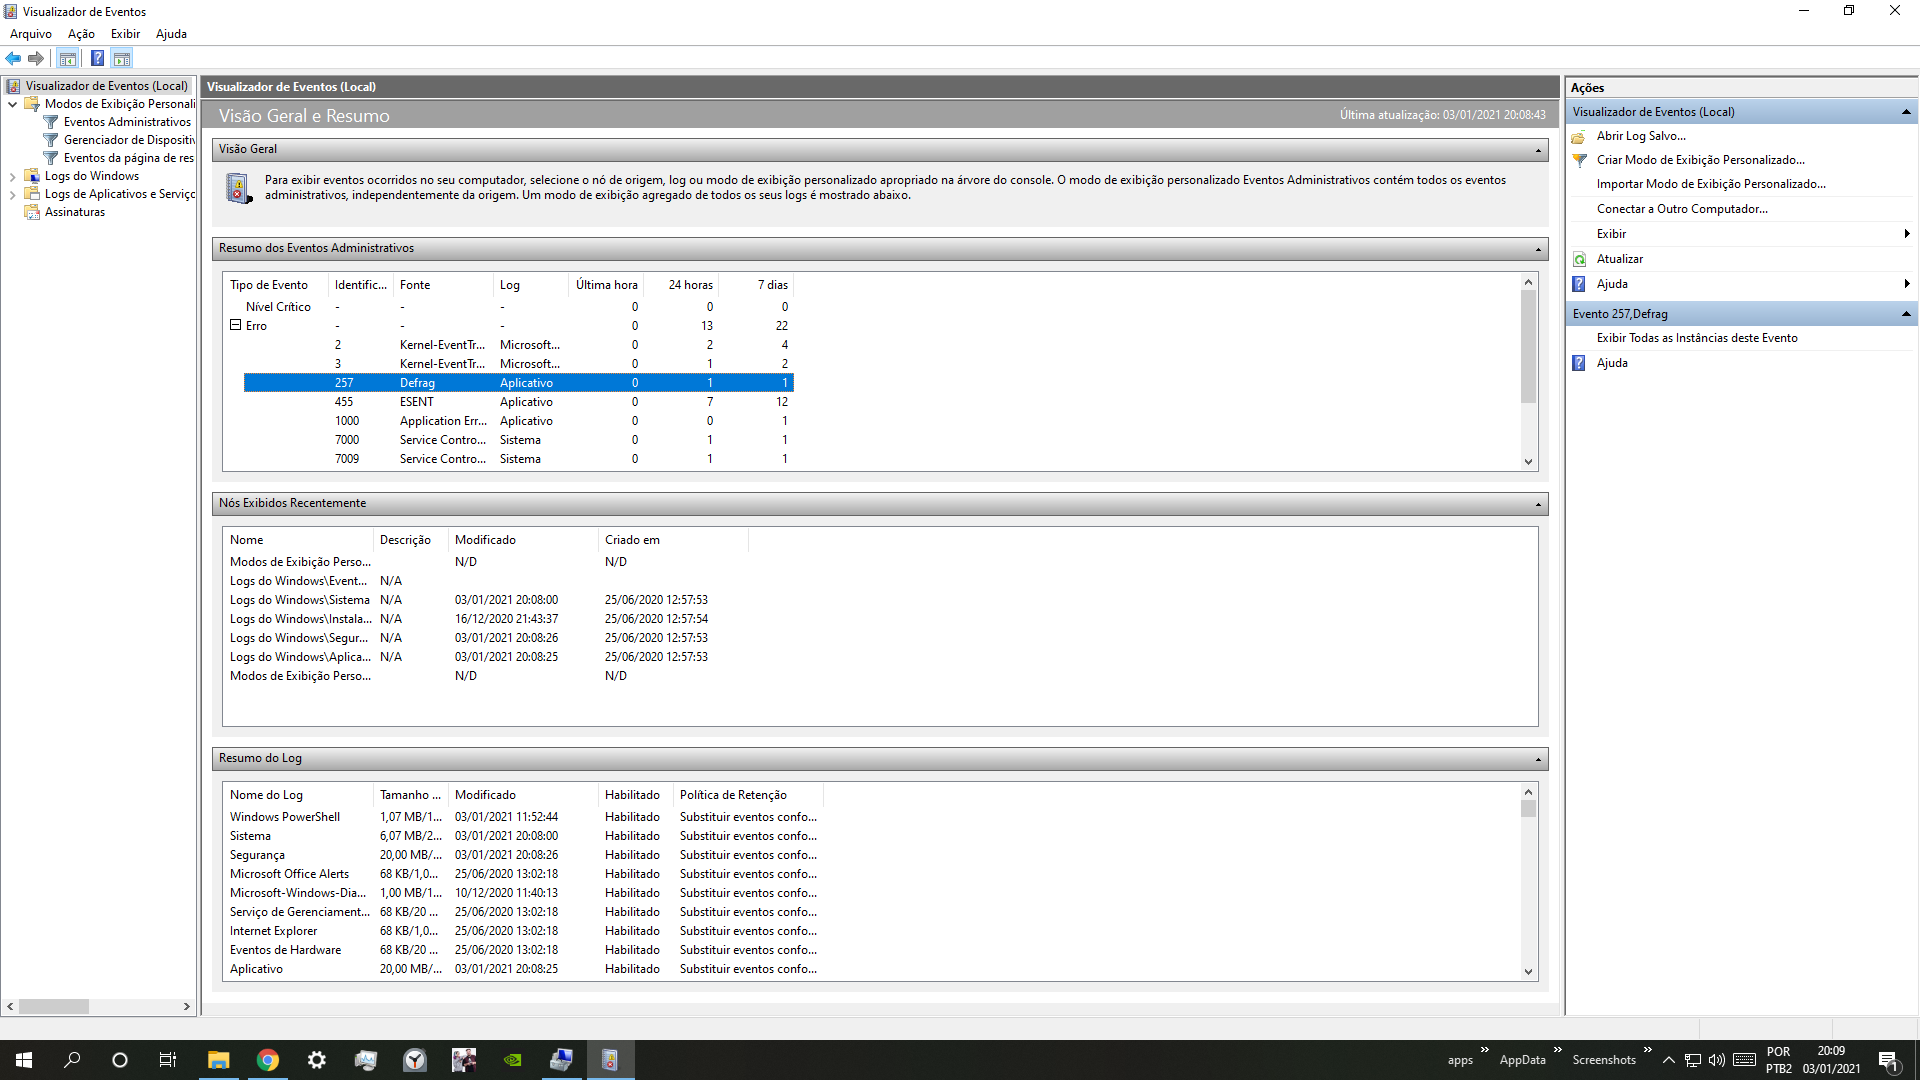Click the Event Viewer taskbar icon
The image size is (1920, 1080).
pos(610,1060)
